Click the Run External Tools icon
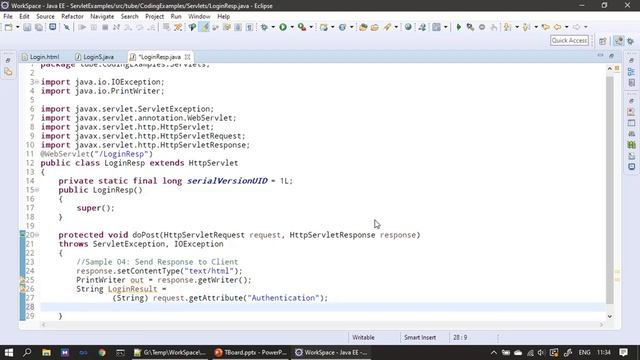This screenshot has height=360, width=640. 302,27
